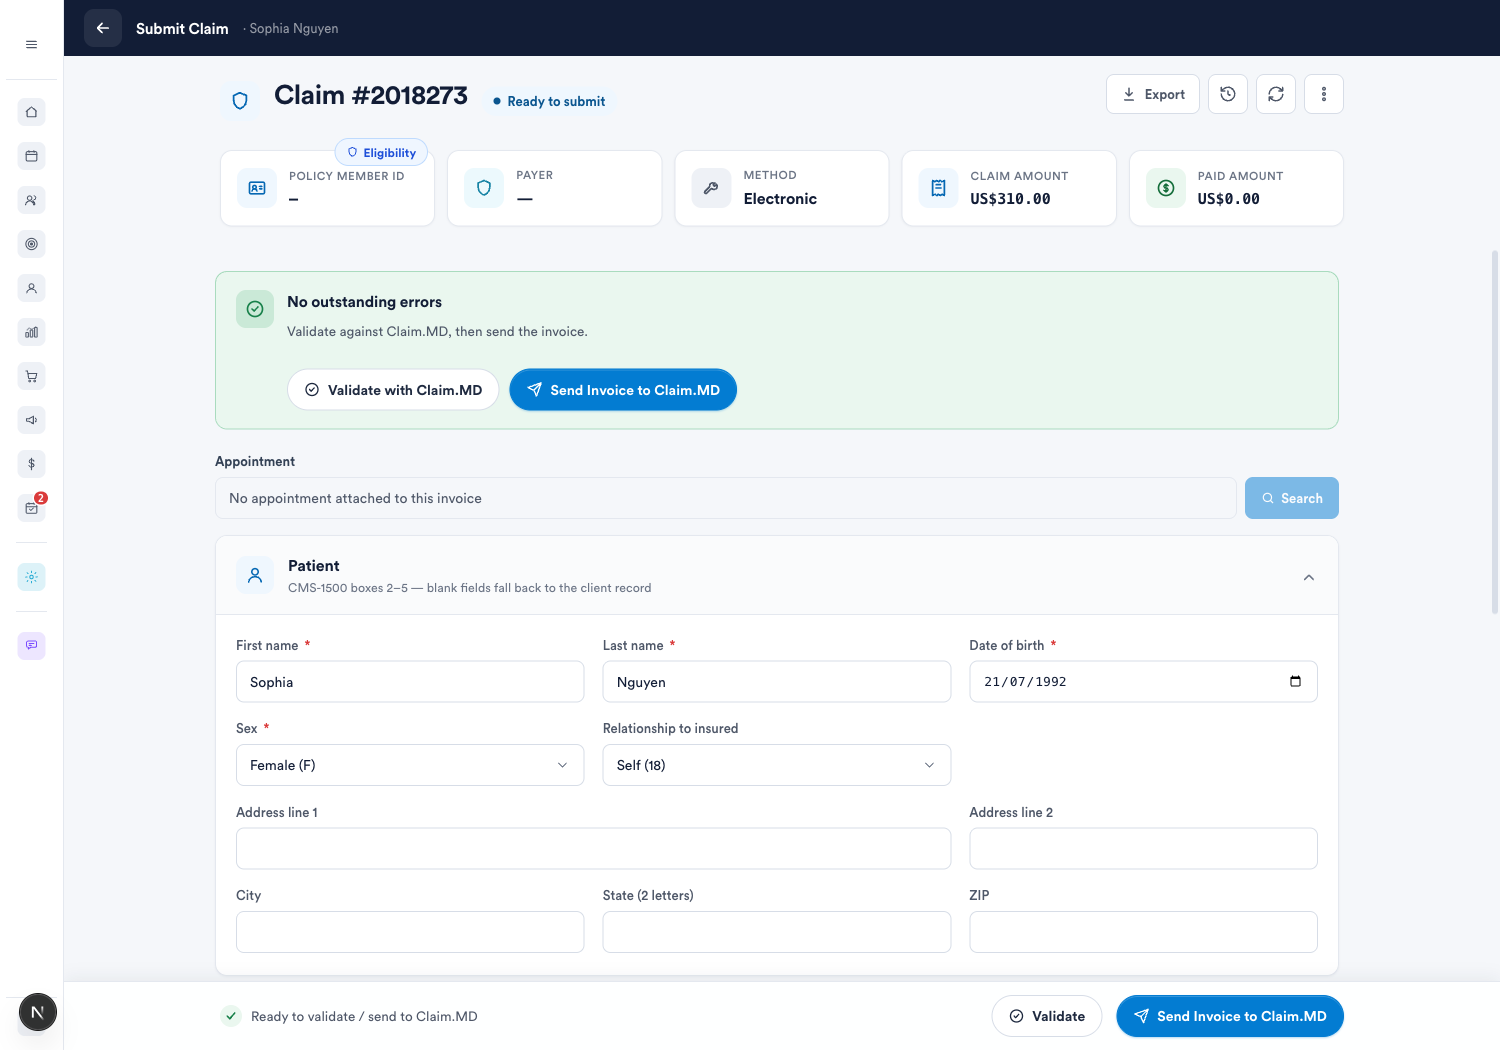Focus the City field

410,932
